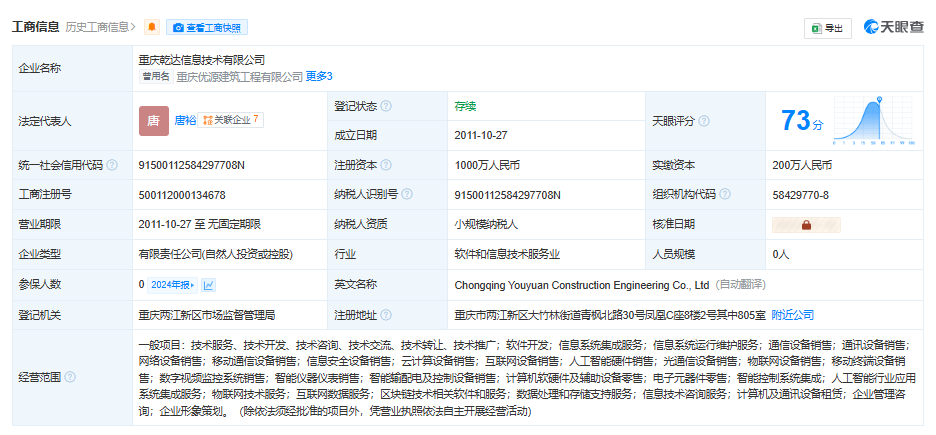Click help icon beside 纳税人识别号
936x435 pixels.
click(407, 195)
